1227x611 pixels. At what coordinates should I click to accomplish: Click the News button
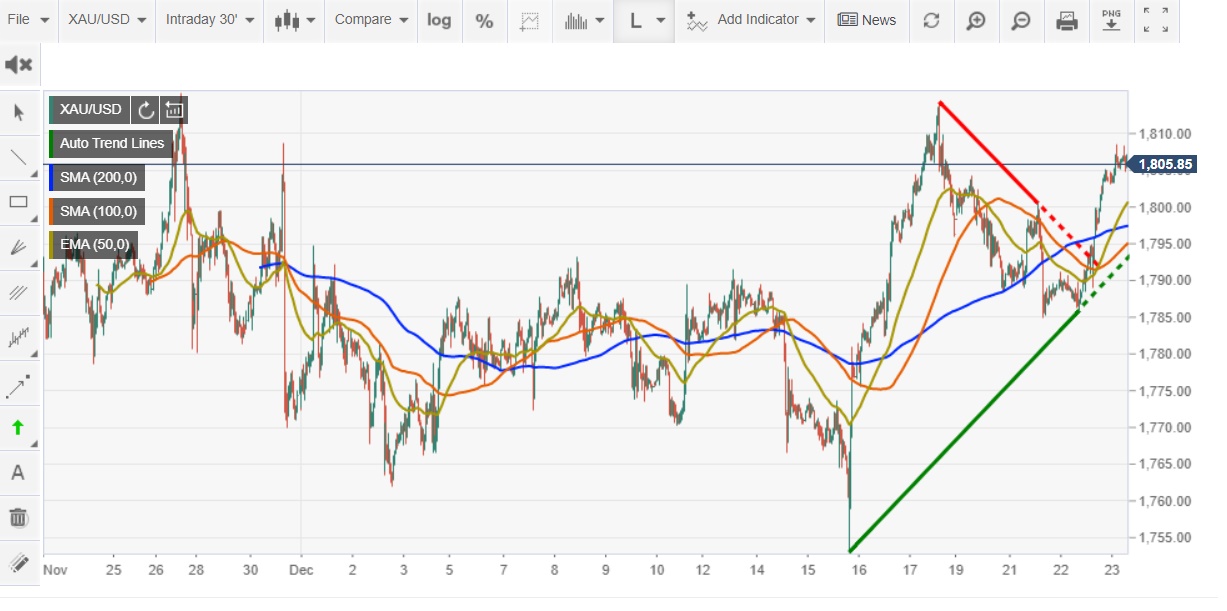tap(866, 20)
